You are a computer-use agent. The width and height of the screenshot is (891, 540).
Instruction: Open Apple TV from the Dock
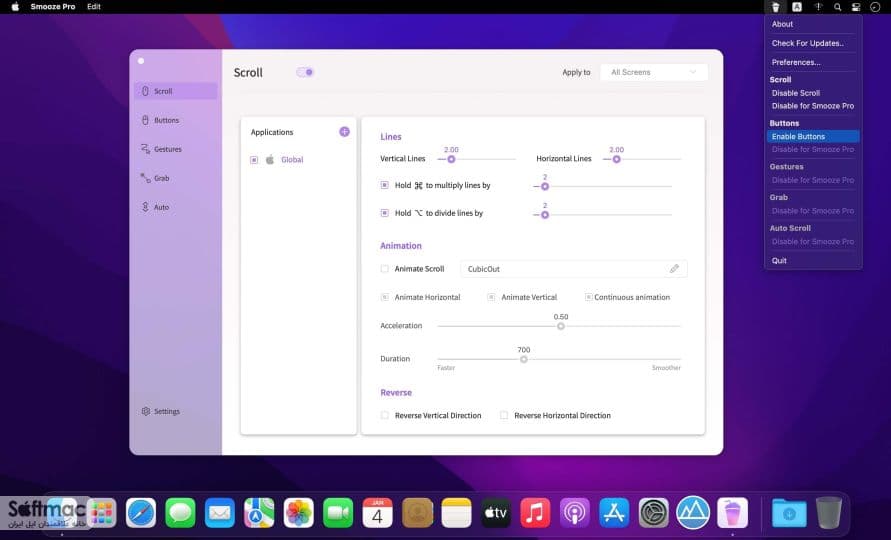pos(496,513)
